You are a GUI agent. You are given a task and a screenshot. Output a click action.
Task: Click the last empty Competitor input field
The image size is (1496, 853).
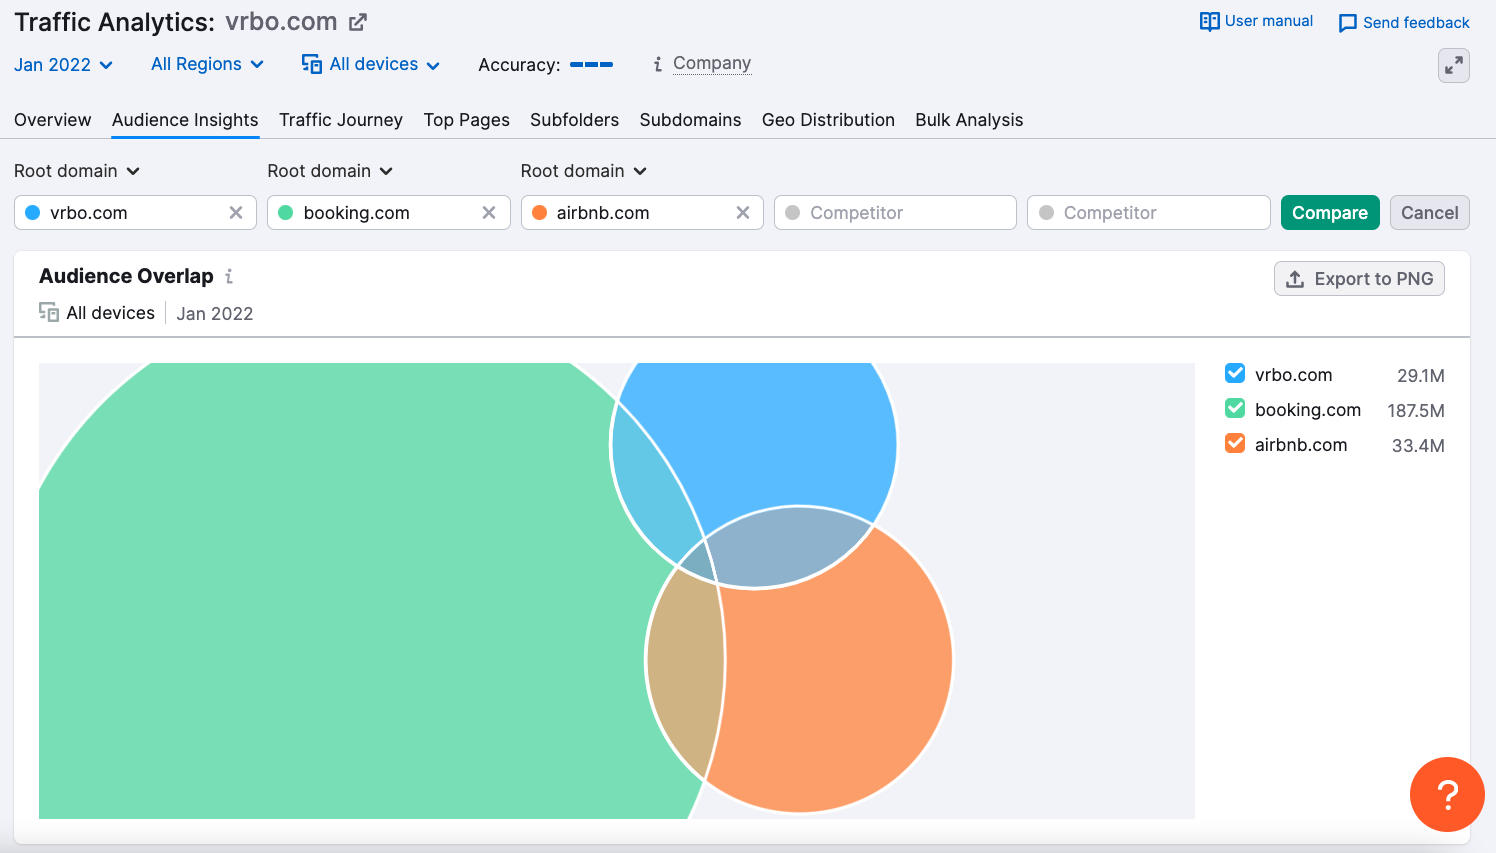(x=1149, y=213)
